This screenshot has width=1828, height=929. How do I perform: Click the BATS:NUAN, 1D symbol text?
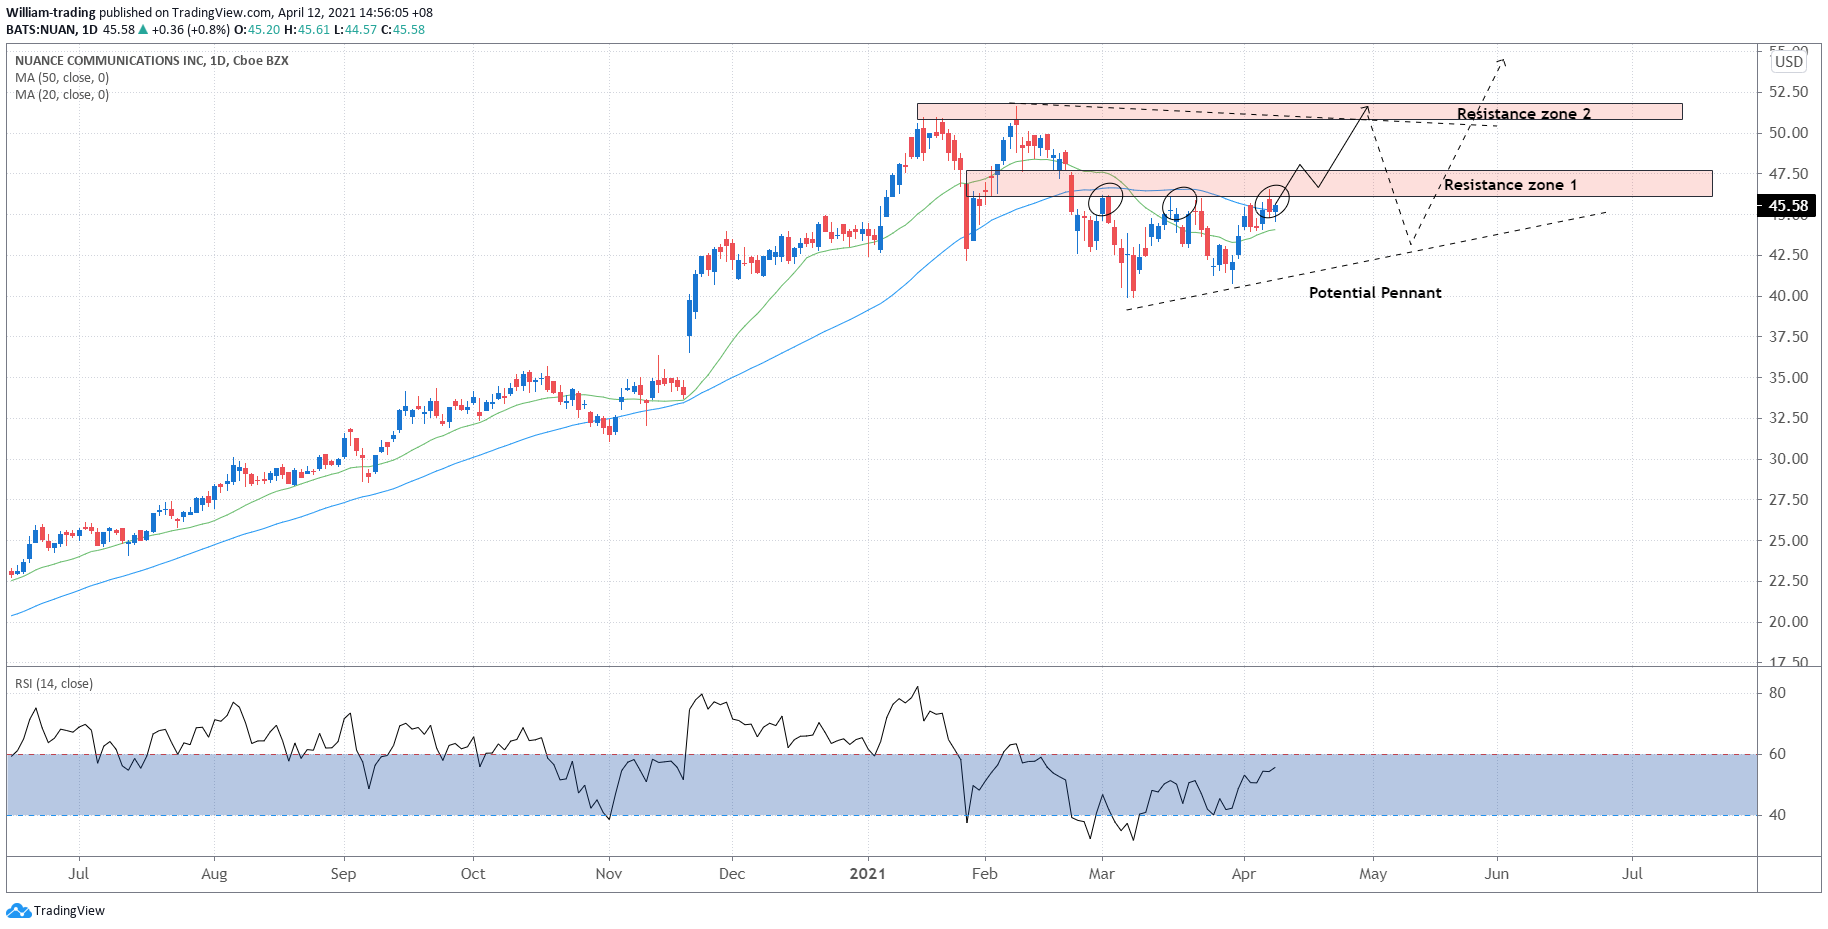(52, 30)
